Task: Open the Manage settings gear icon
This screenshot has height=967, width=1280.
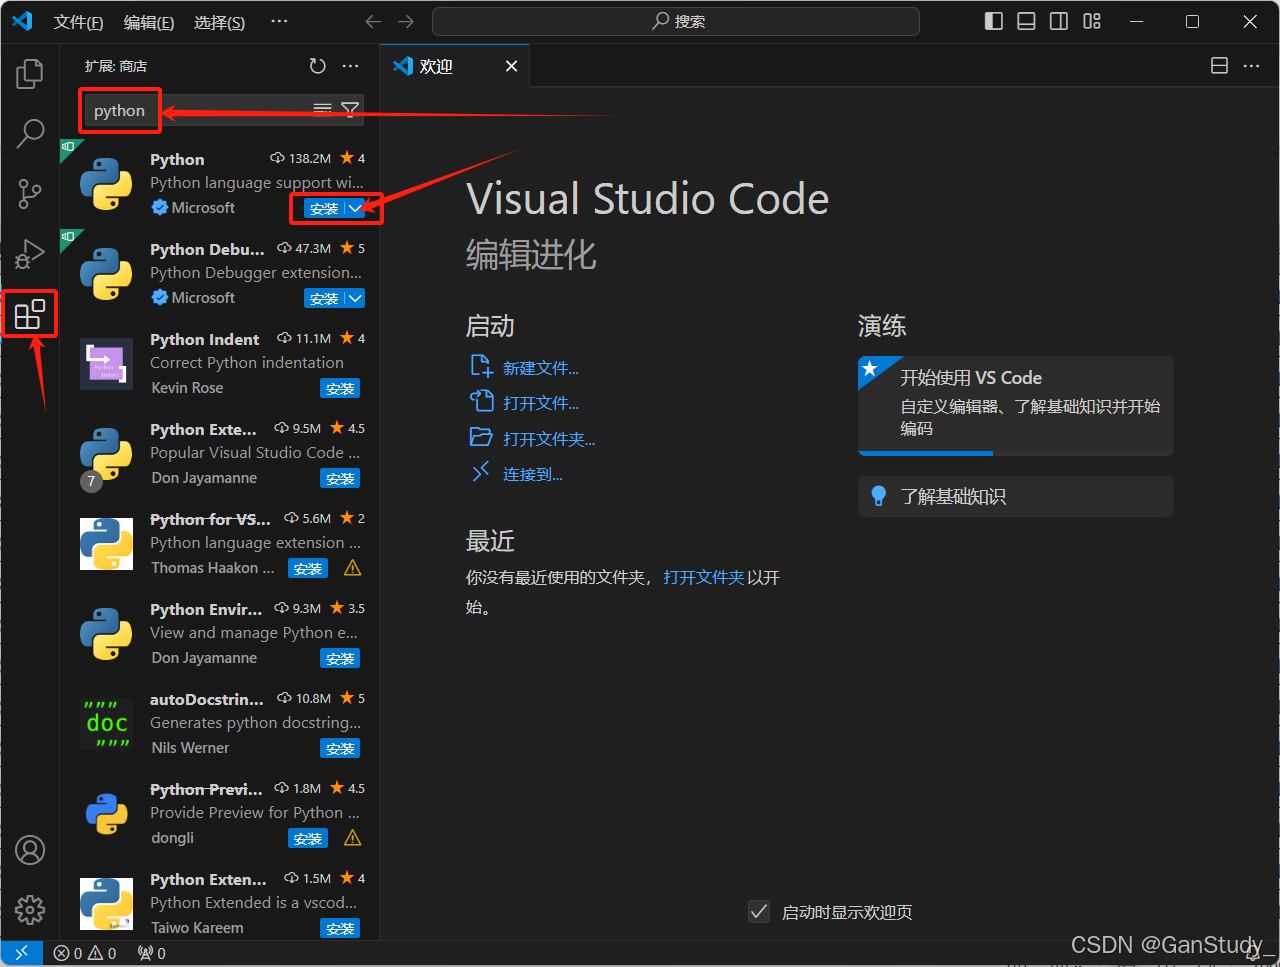Action: click(29, 910)
